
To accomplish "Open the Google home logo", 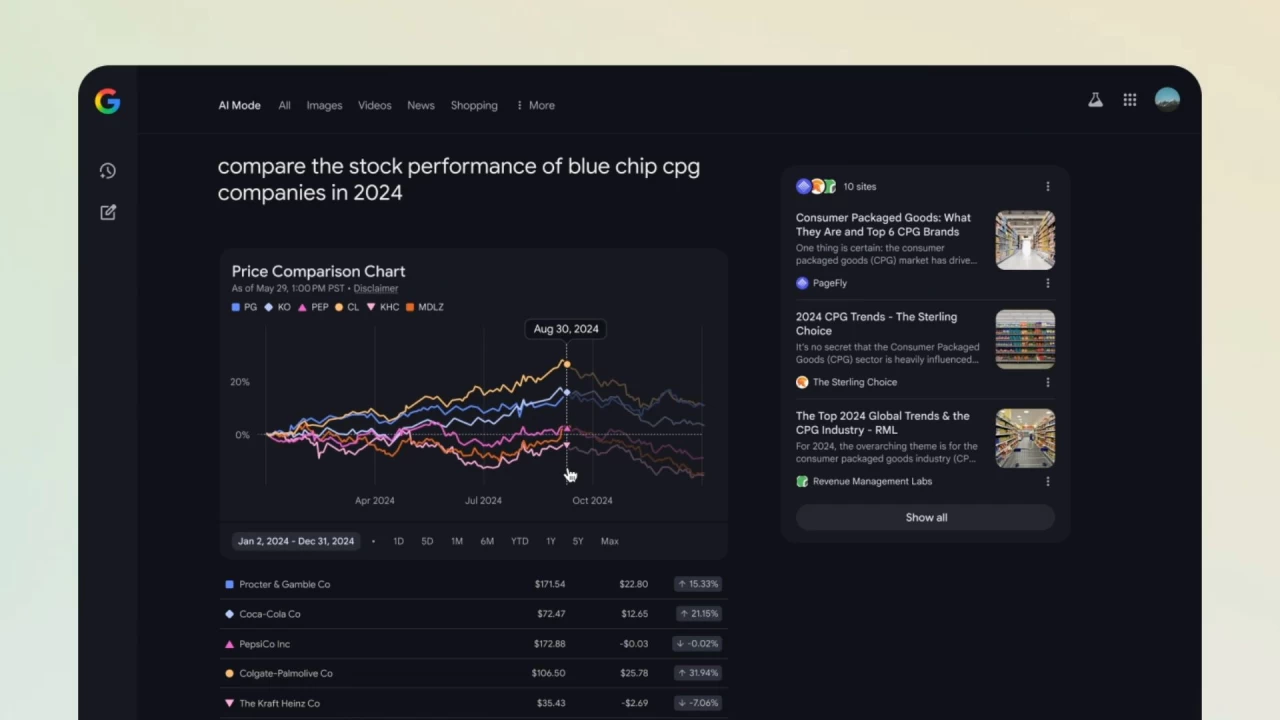I will click(108, 101).
